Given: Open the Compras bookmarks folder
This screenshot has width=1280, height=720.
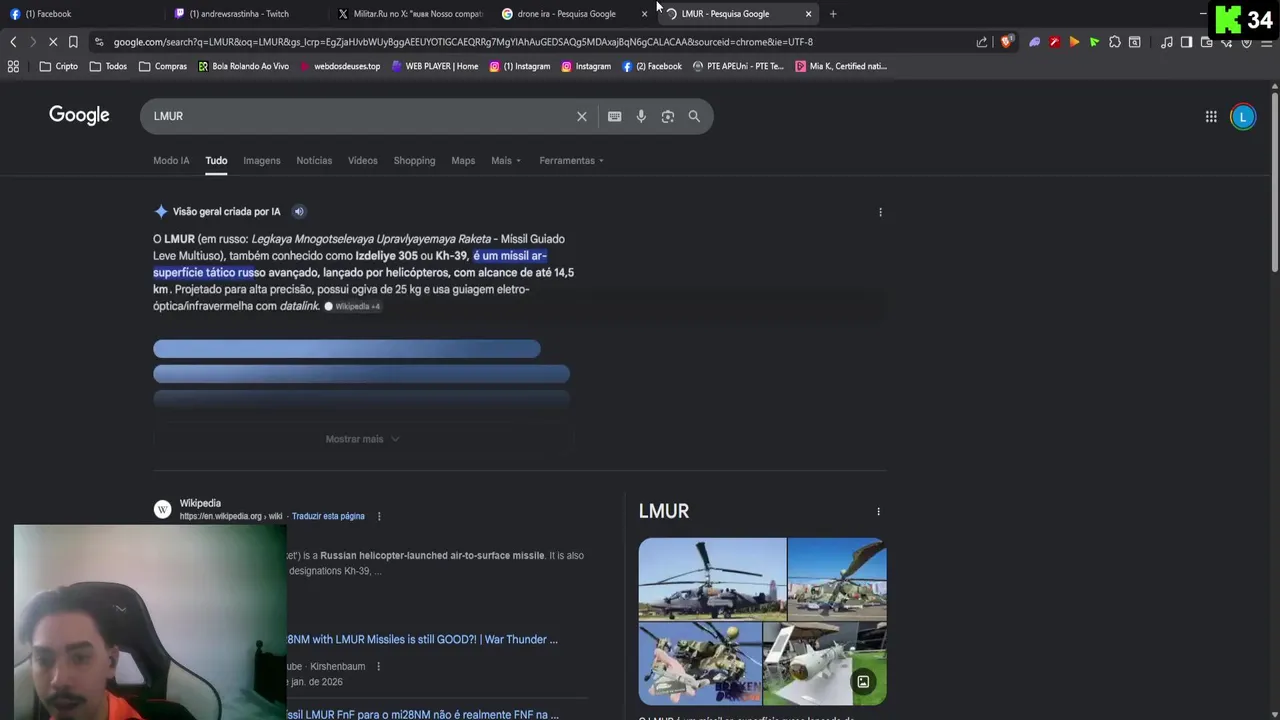Looking at the screenshot, I should (163, 66).
